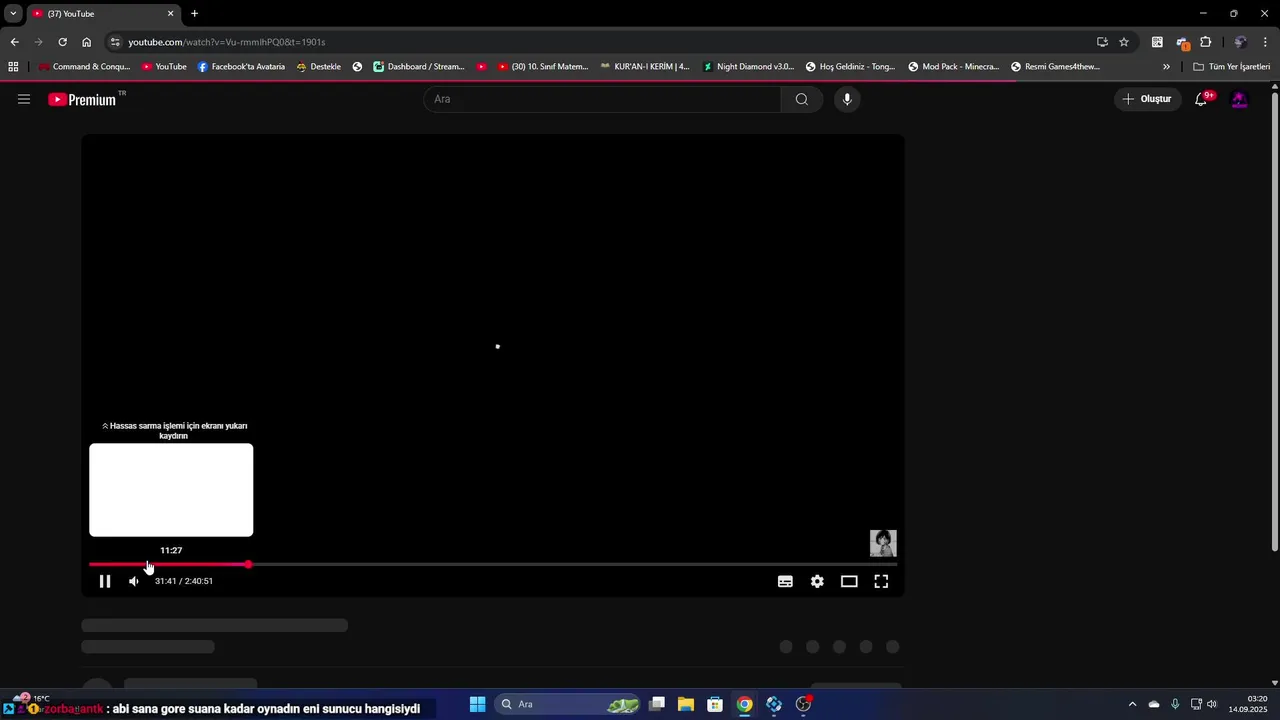1280x720 pixels.
Task: Enter fullscreen mode on the player
Action: [x=881, y=581]
